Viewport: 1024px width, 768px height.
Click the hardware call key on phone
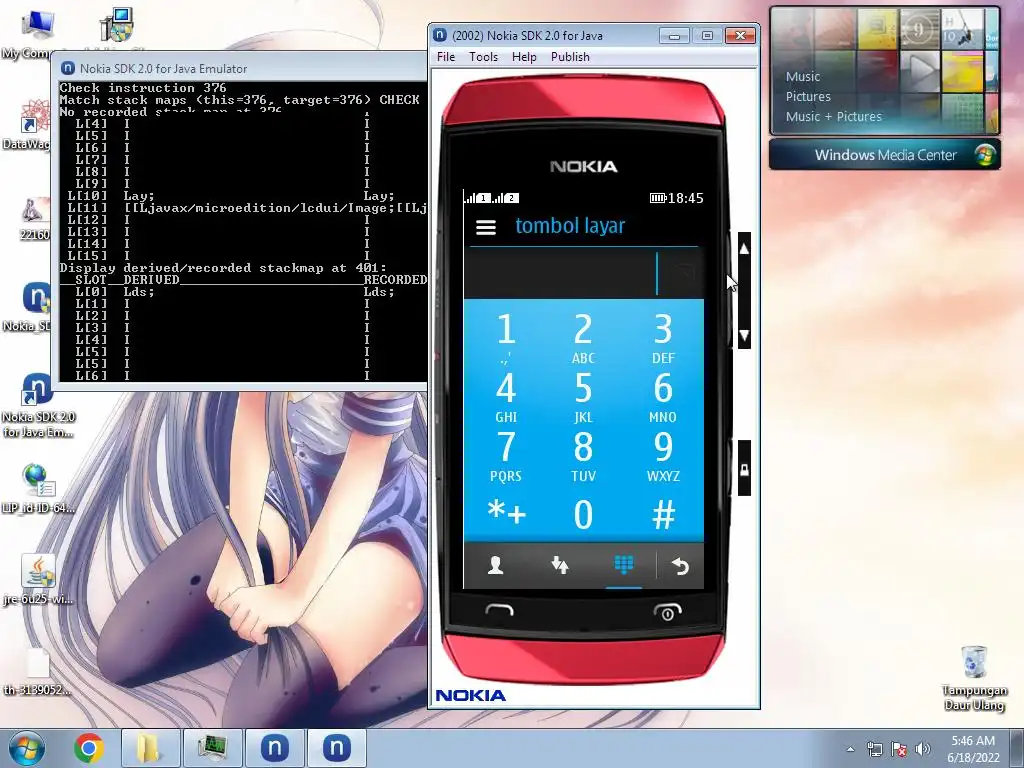pos(500,611)
